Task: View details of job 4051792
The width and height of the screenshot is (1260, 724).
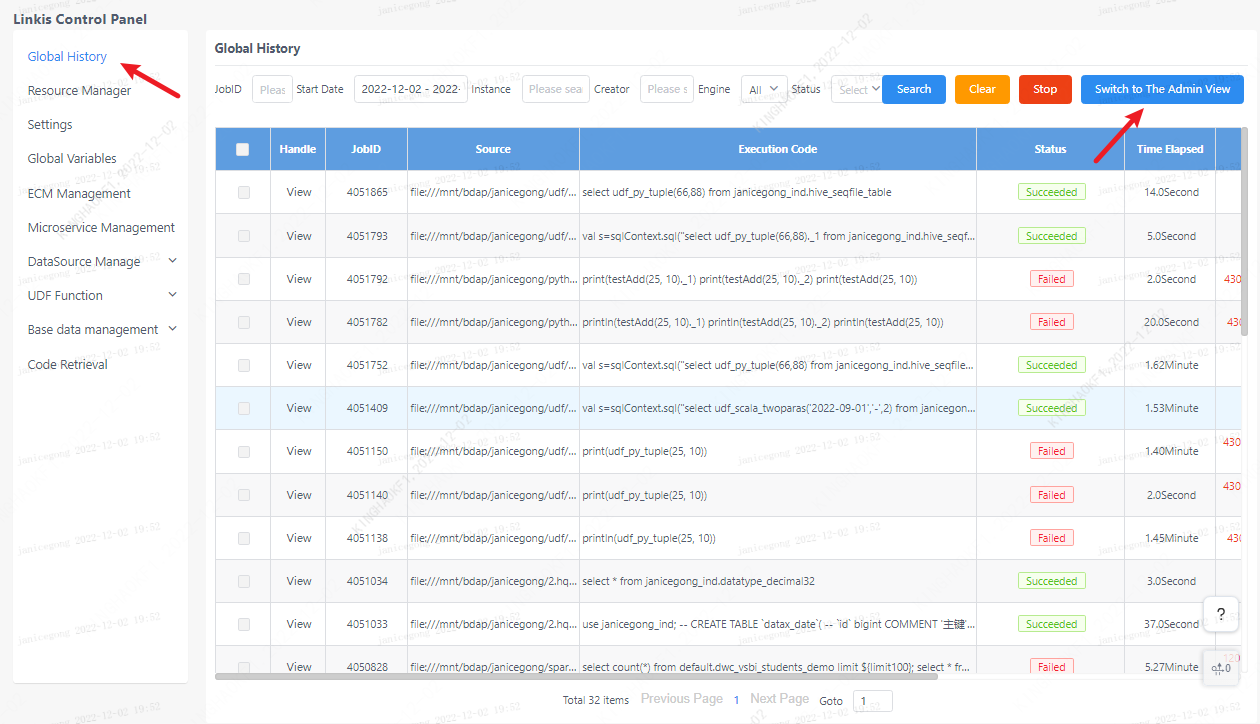Action: (x=299, y=280)
